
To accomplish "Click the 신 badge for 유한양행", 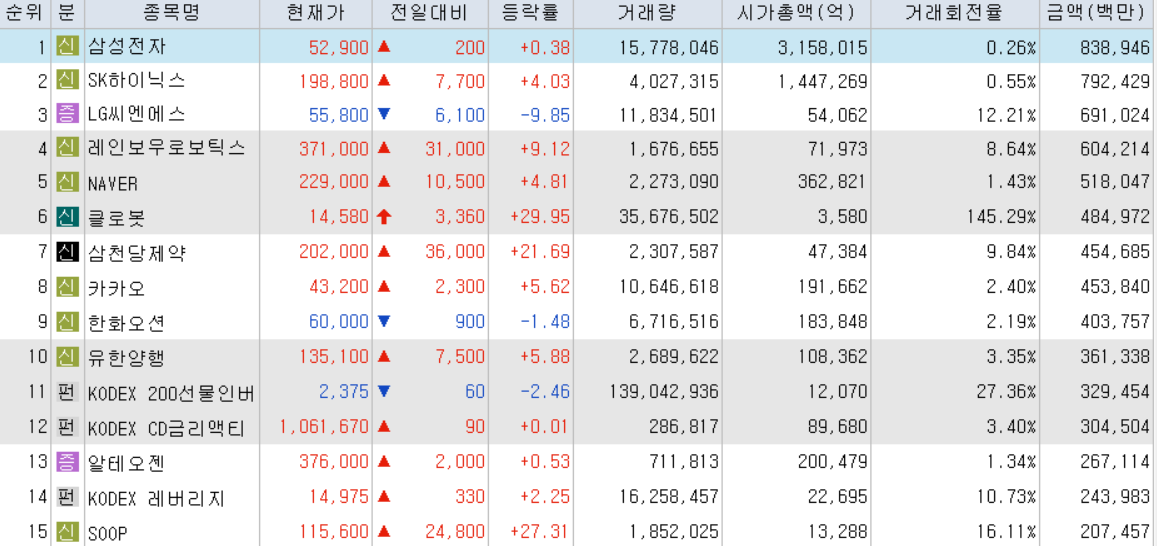I will [x=66, y=357].
